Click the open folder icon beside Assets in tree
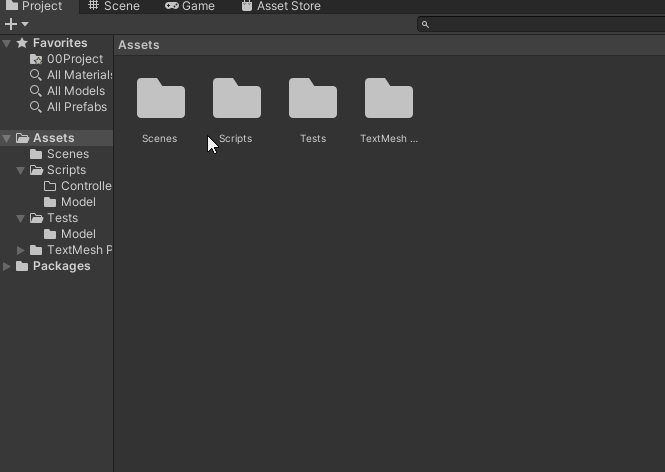665x472 pixels. (x=22, y=138)
